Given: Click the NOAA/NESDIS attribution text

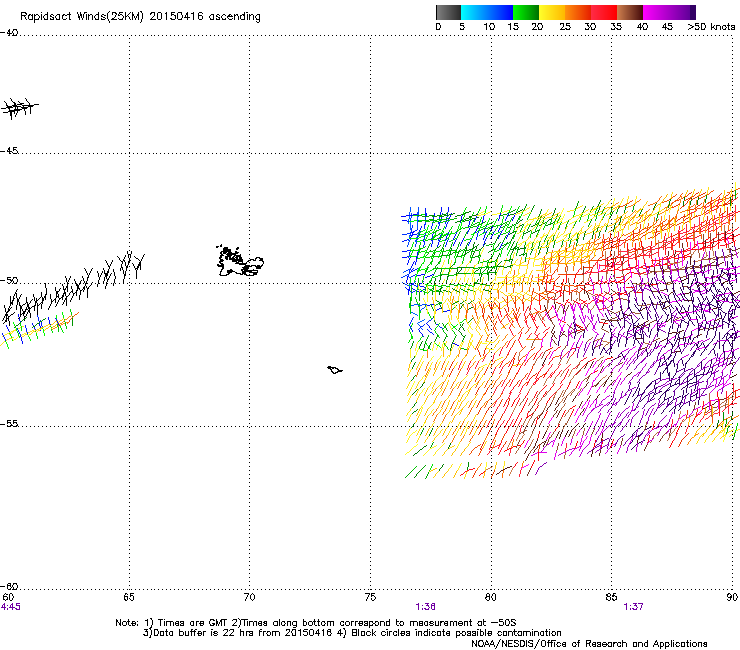Looking at the screenshot, I should coord(589,644).
